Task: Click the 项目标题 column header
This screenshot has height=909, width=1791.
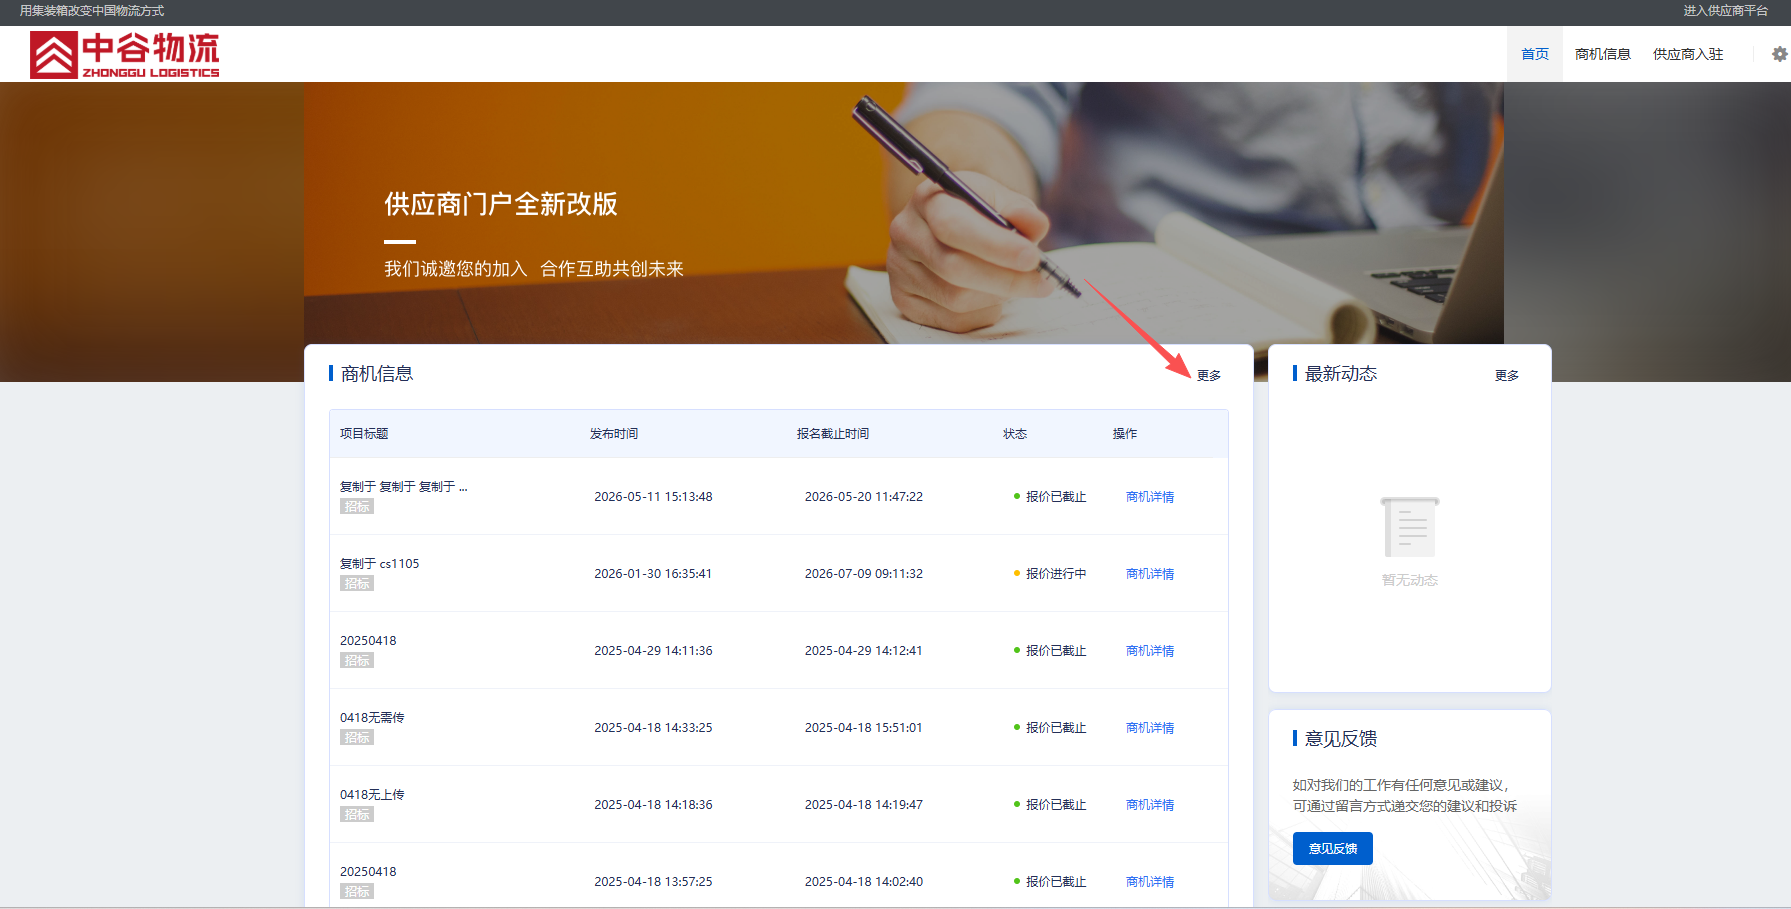Action: point(364,434)
